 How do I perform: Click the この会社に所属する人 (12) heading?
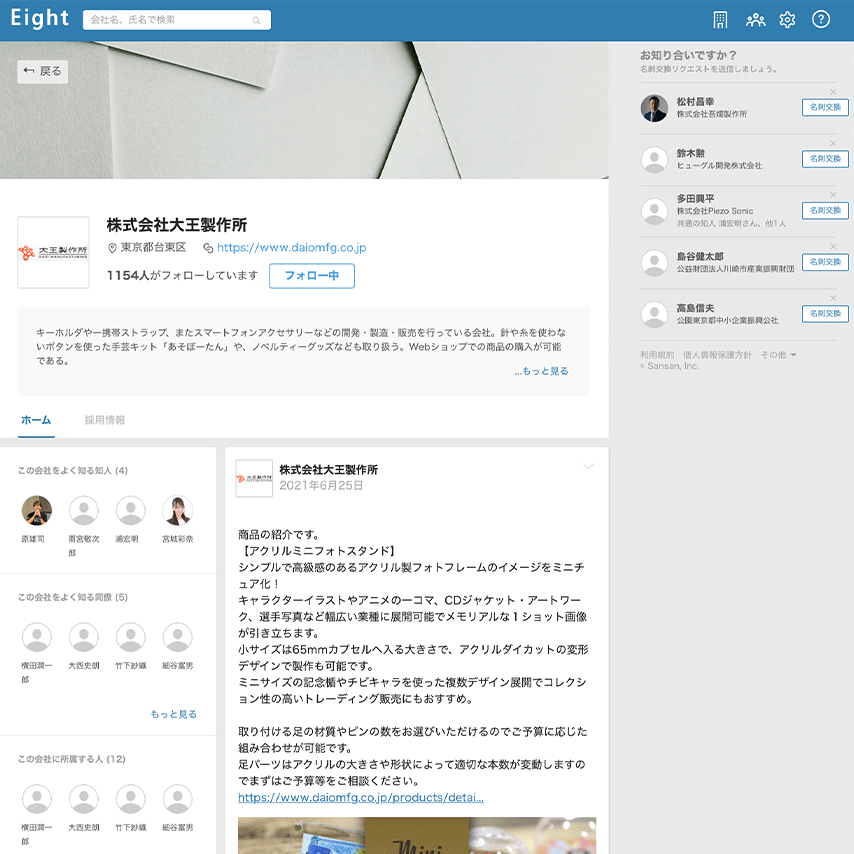pos(72,759)
